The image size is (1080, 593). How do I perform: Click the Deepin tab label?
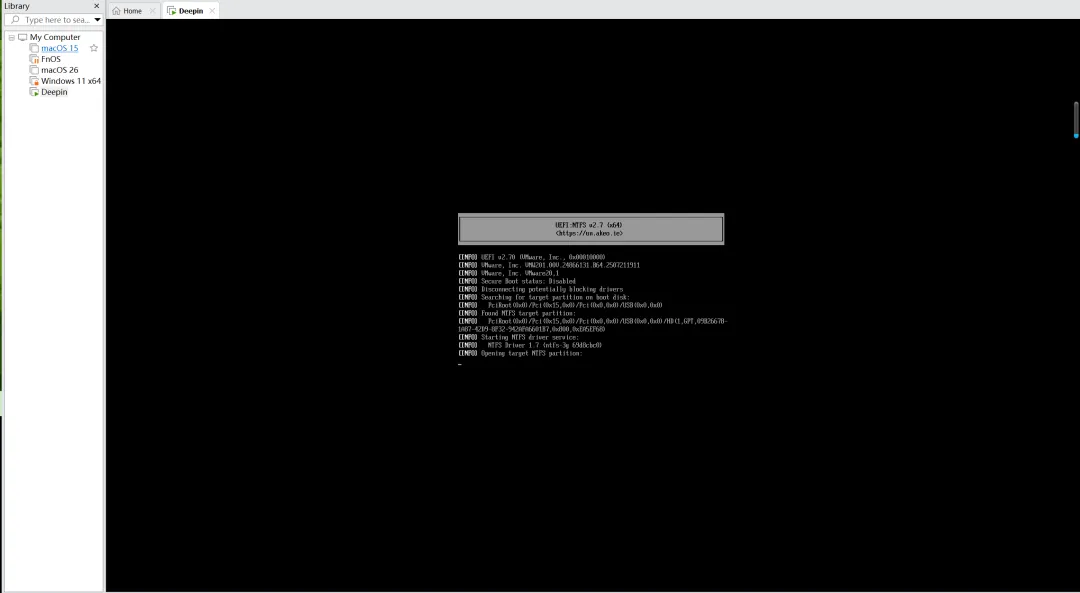click(x=191, y=11)
